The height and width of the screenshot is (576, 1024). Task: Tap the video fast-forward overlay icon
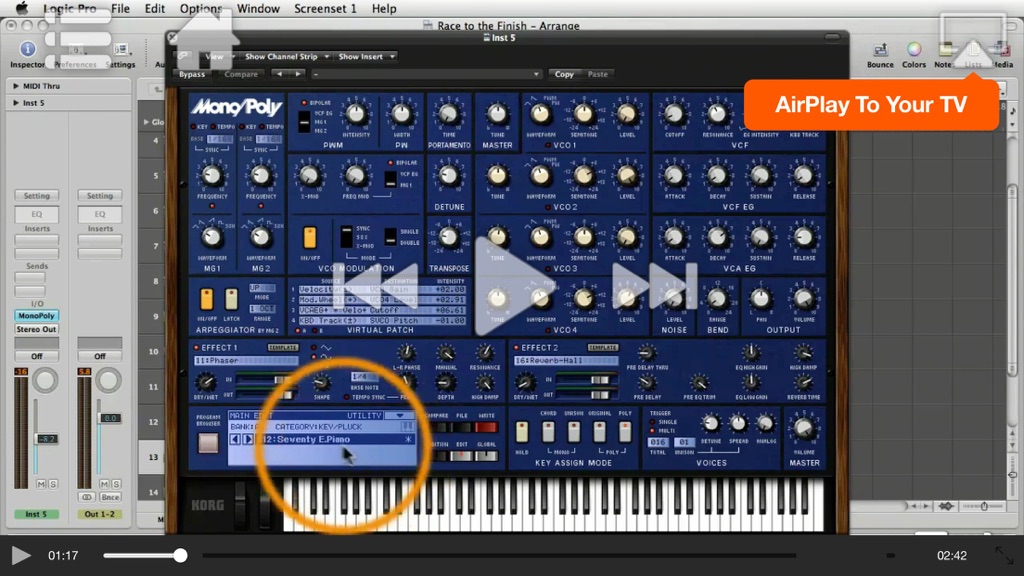654,287
